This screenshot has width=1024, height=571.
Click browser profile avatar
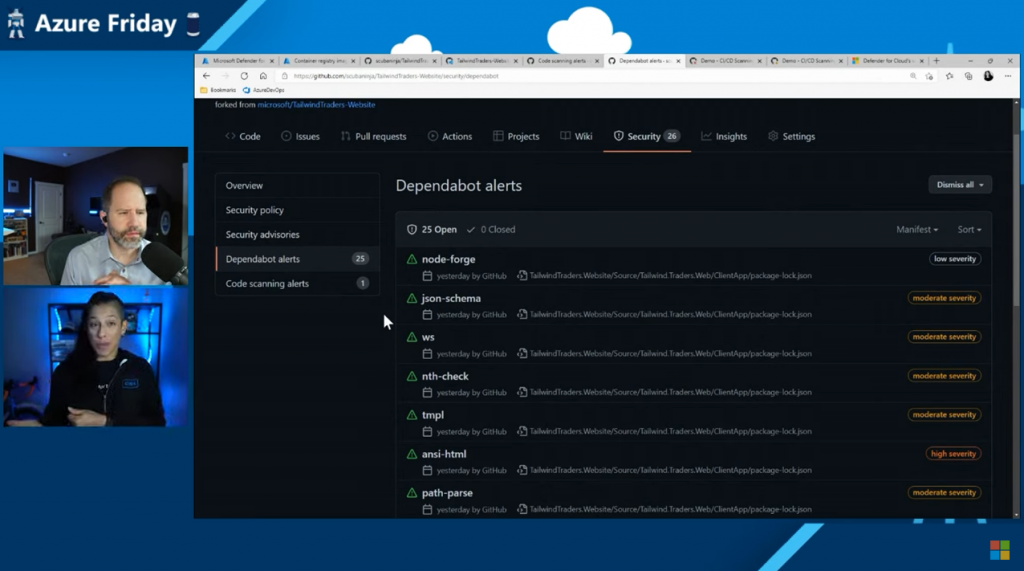[x=988, y=76]
